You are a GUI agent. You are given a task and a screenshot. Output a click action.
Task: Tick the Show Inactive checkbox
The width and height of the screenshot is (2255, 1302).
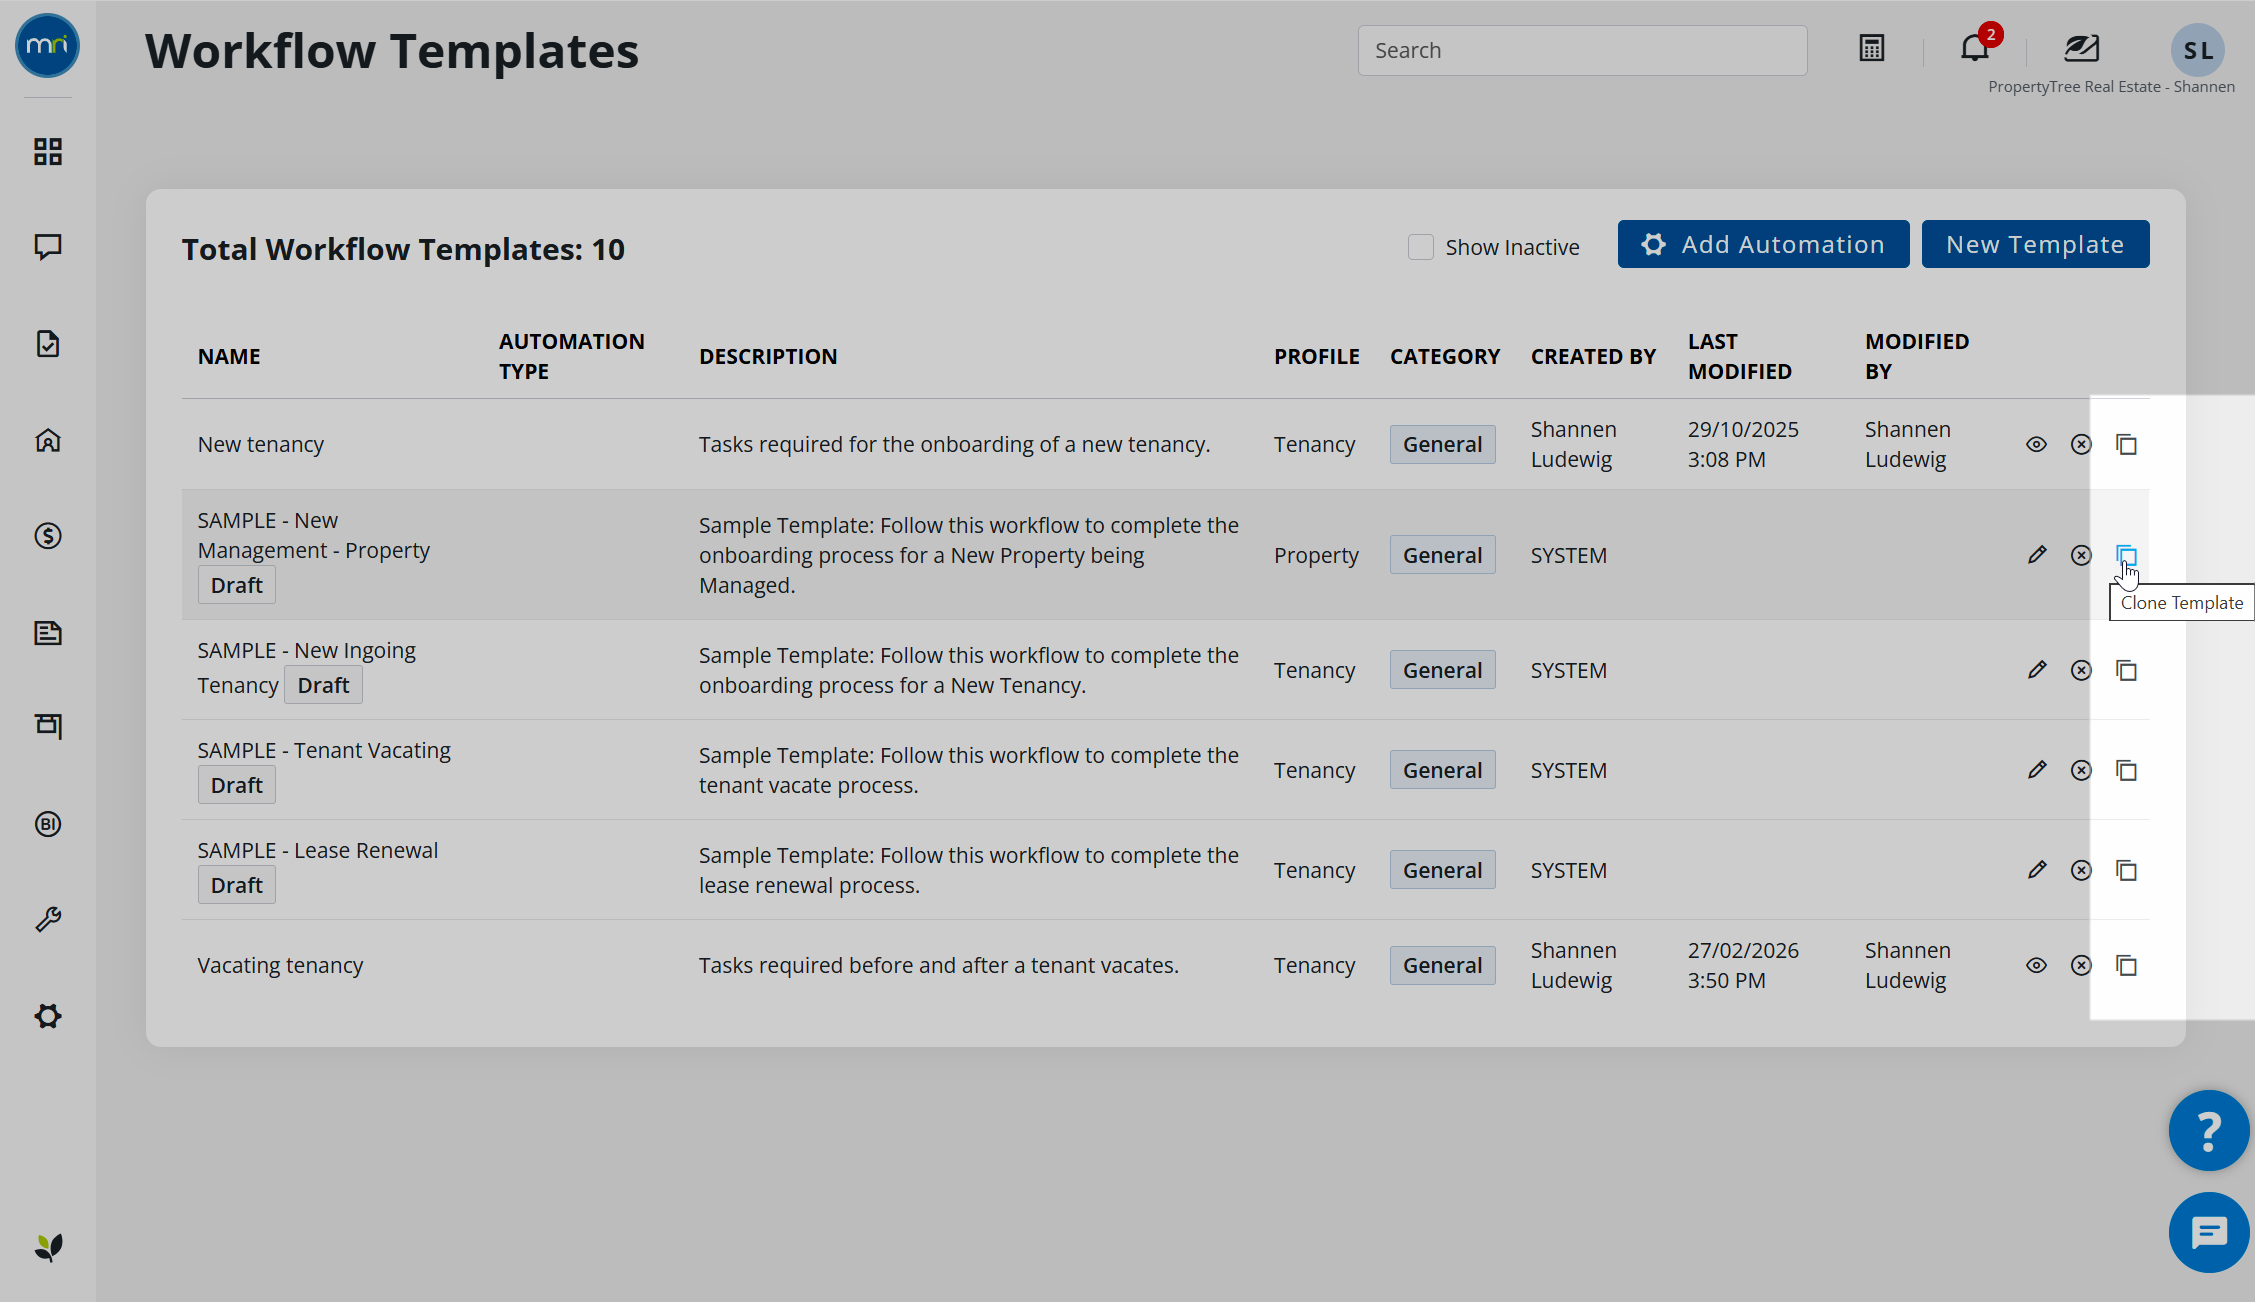[x=1421, y=247]
